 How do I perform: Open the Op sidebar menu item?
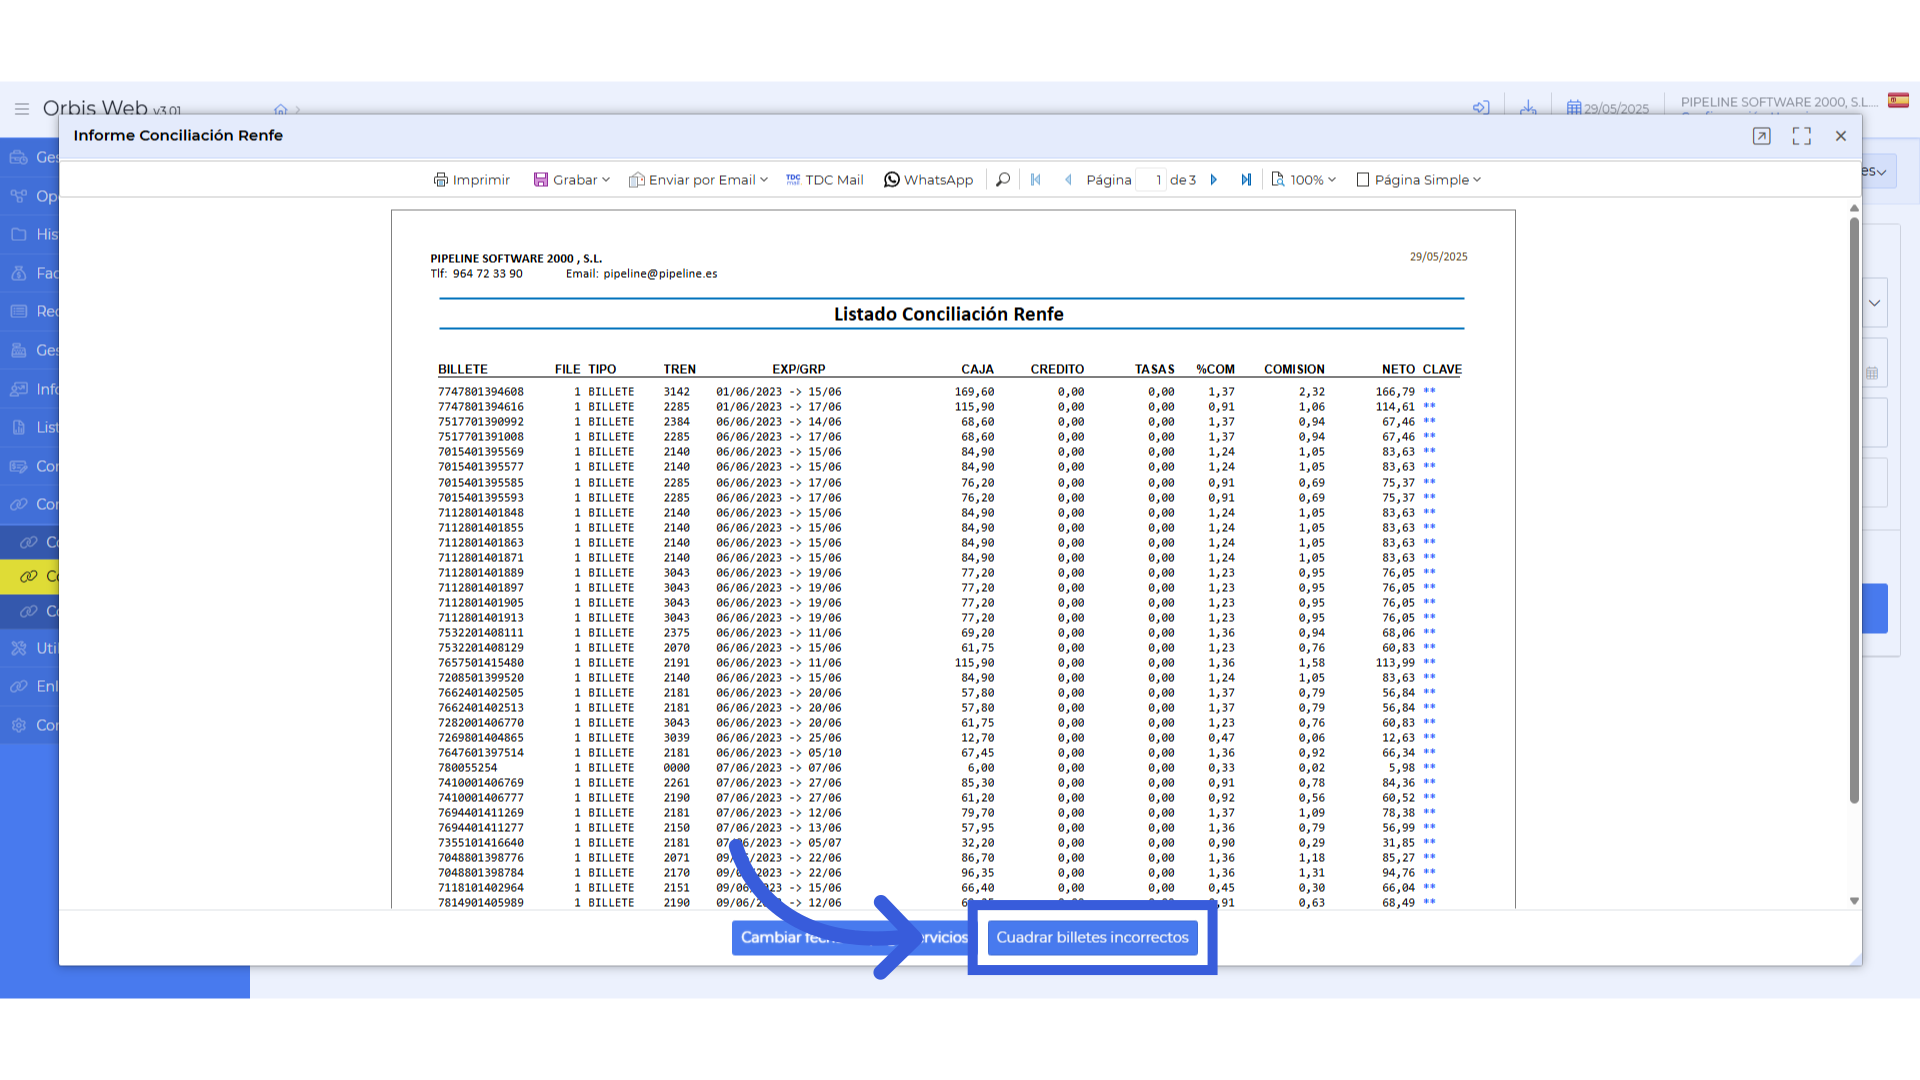(30, 196)
